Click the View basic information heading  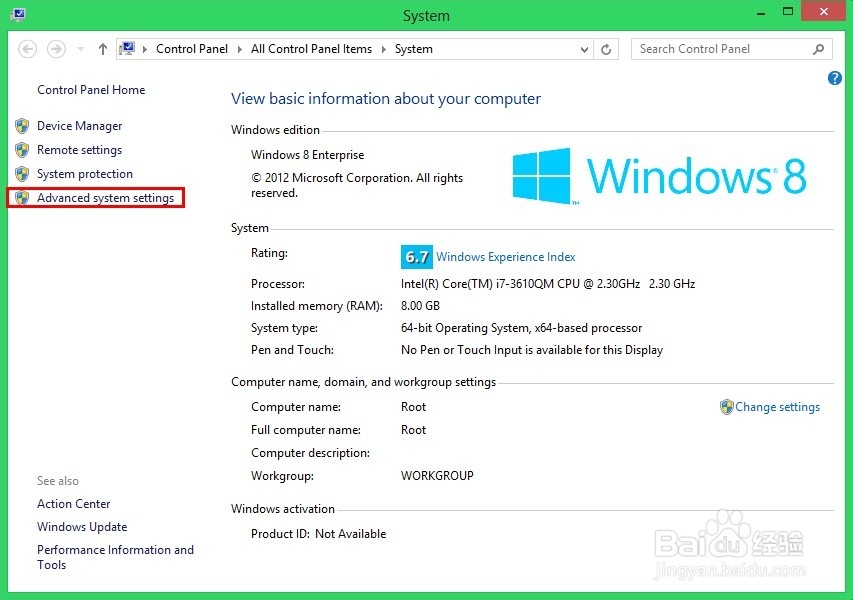tap(386, 98)
